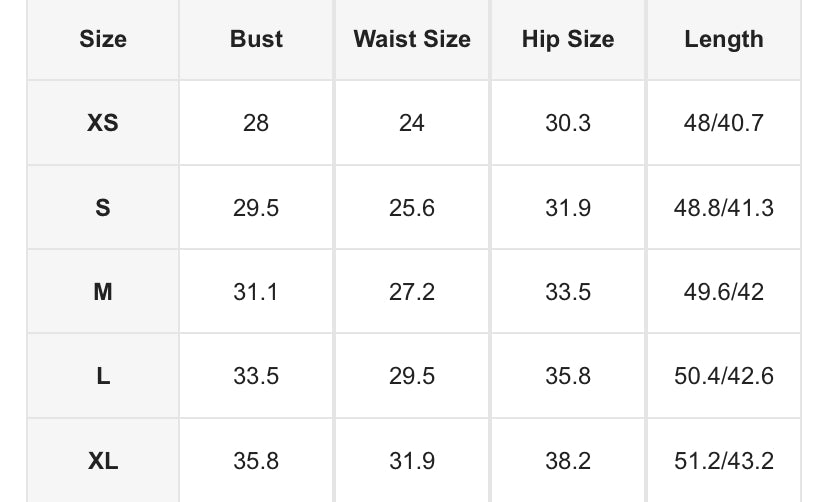Click the XL hip value 38.2
The image size is (828, 502).
tap(568, 461)
